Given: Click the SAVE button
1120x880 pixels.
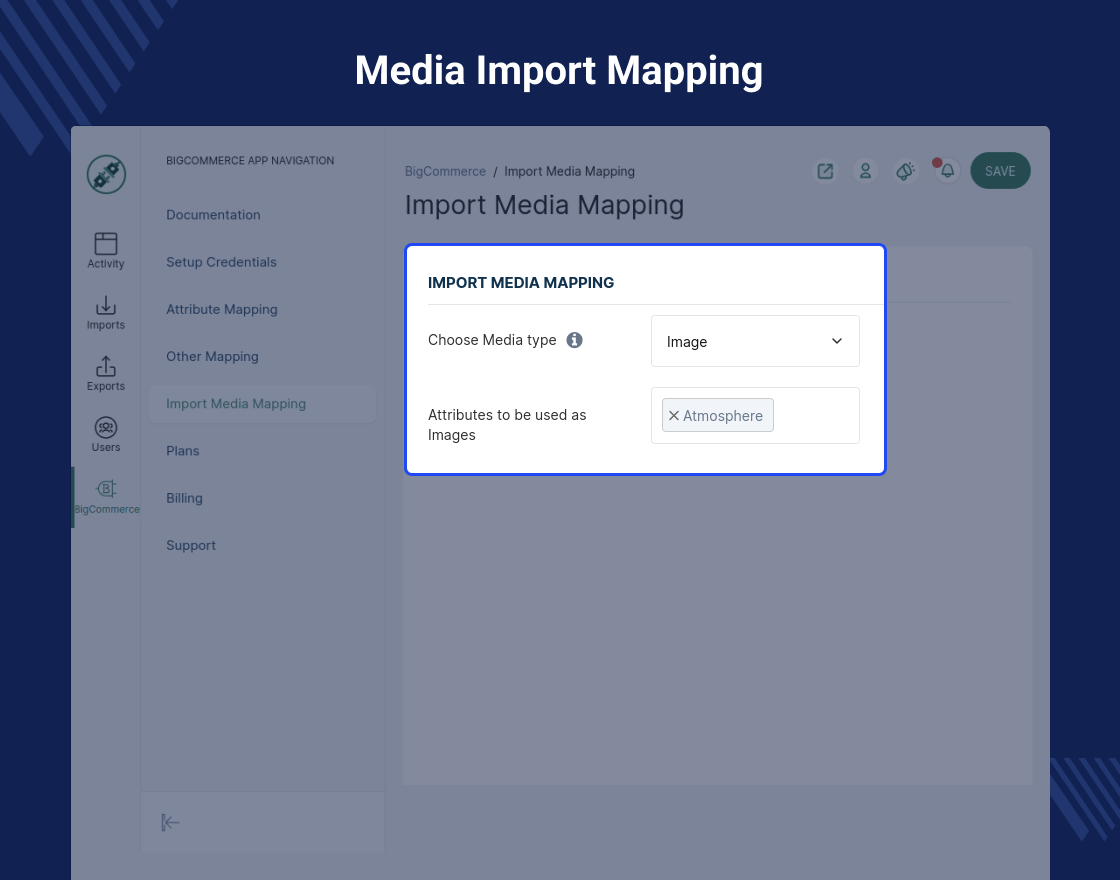Looking at the screenshot, I should point(1000,171).
